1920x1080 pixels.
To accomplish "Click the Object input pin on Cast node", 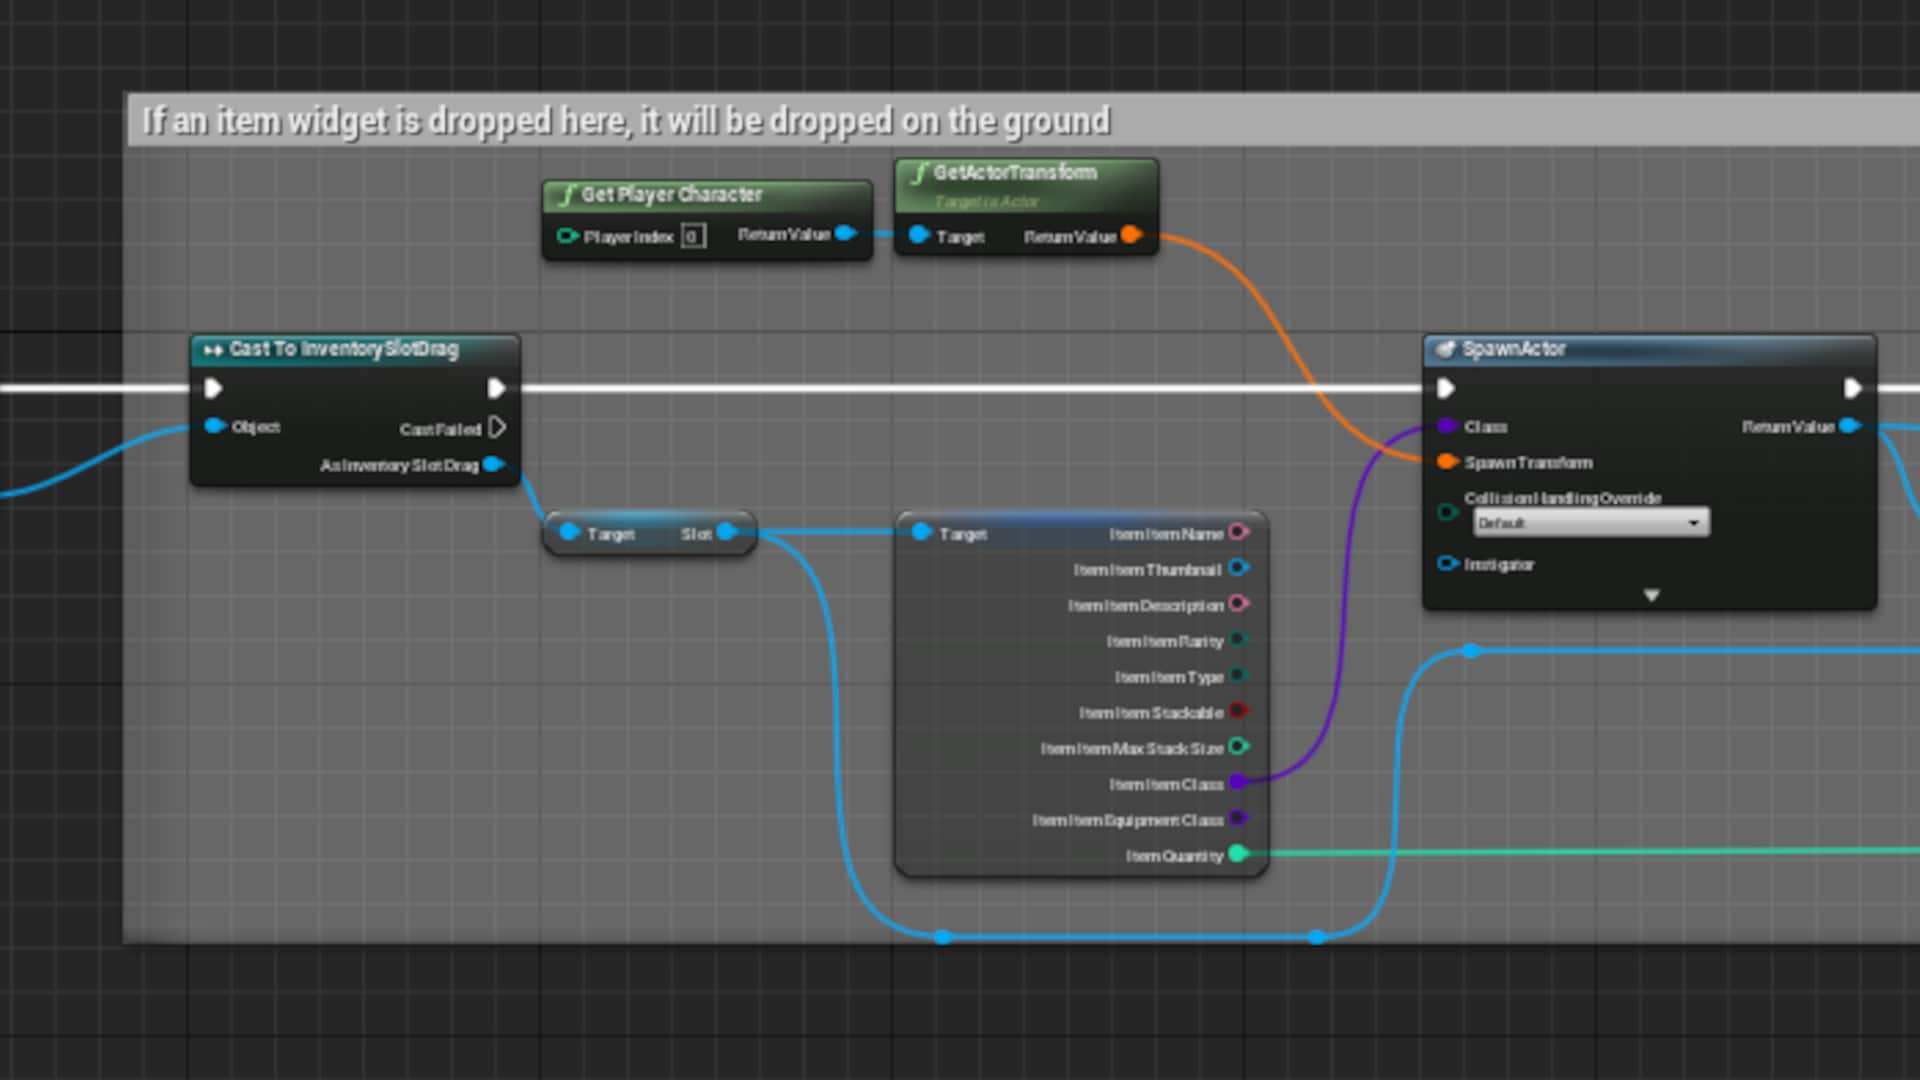I will (214, 426).
